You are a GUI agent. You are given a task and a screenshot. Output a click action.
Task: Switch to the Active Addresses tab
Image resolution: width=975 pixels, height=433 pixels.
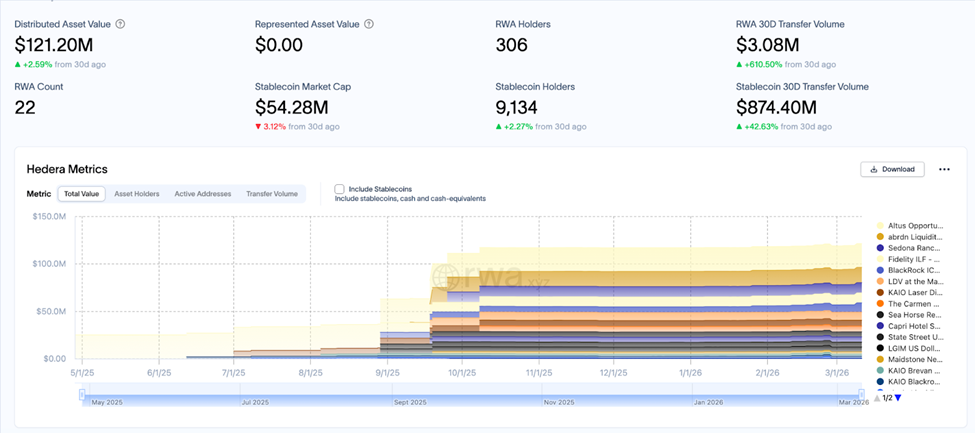coord(202,194)
